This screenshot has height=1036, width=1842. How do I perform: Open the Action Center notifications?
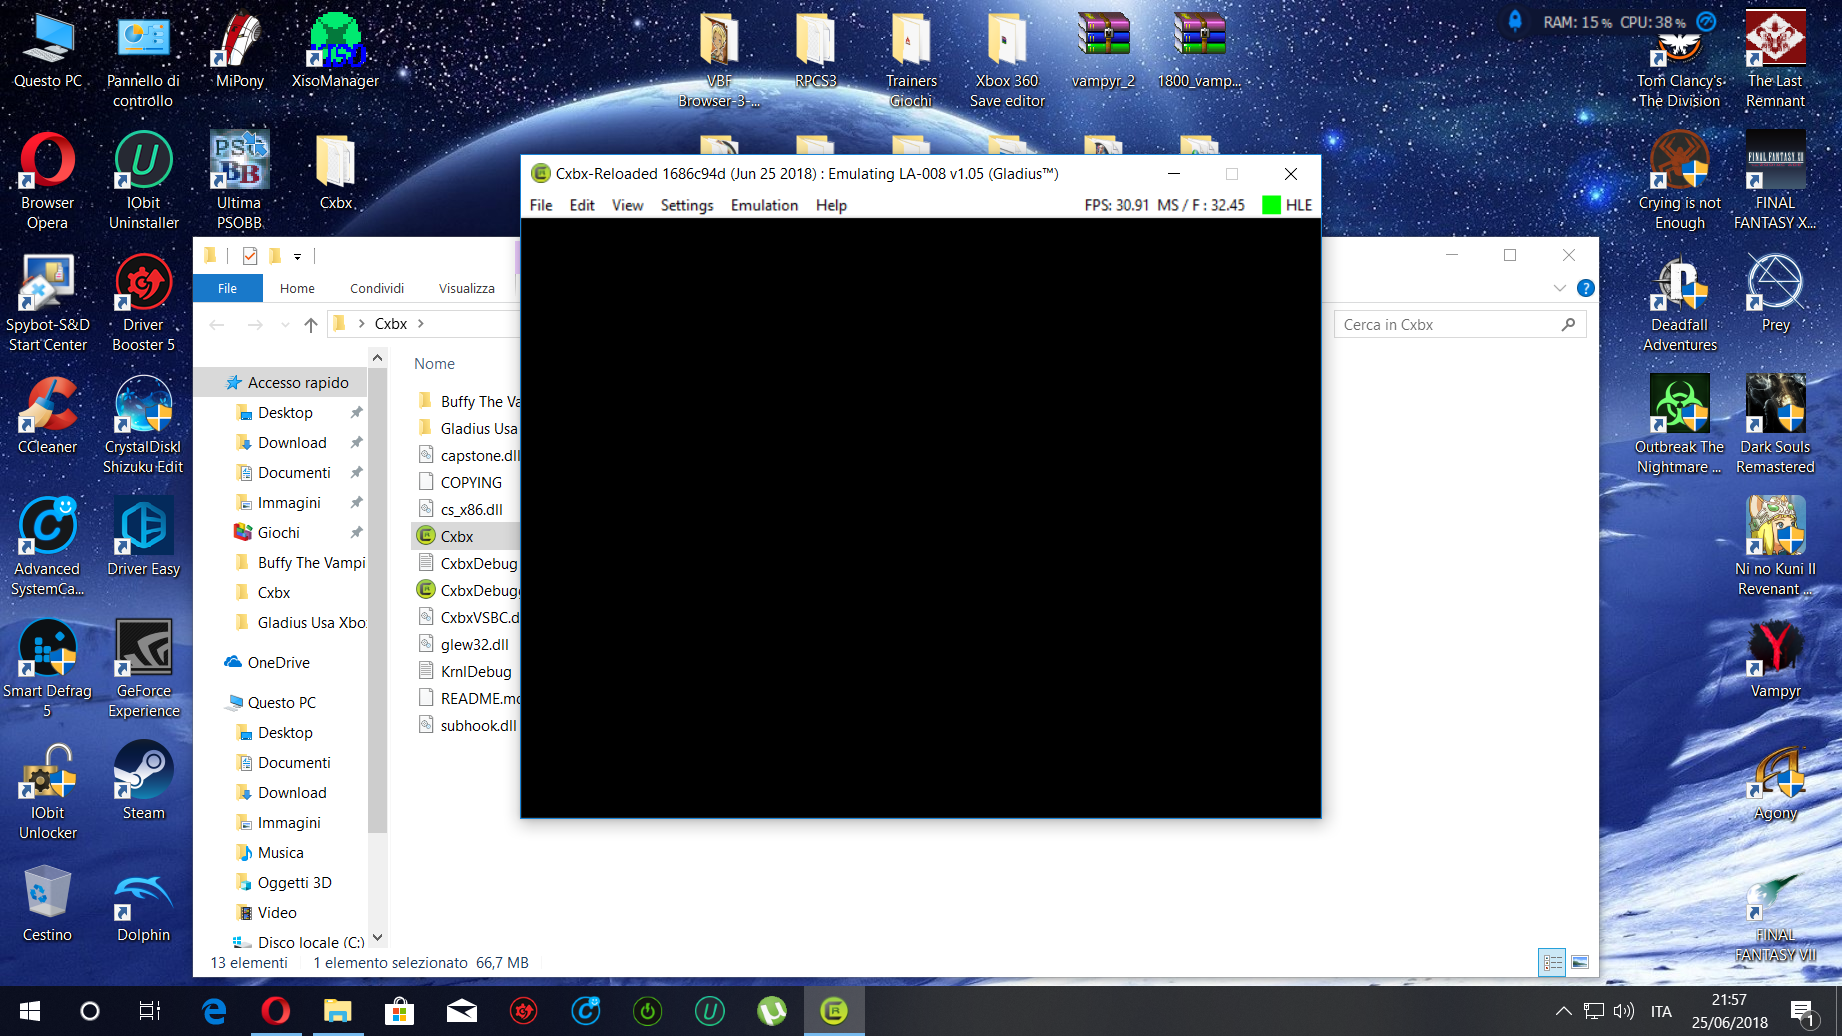coord(1803,1012)
